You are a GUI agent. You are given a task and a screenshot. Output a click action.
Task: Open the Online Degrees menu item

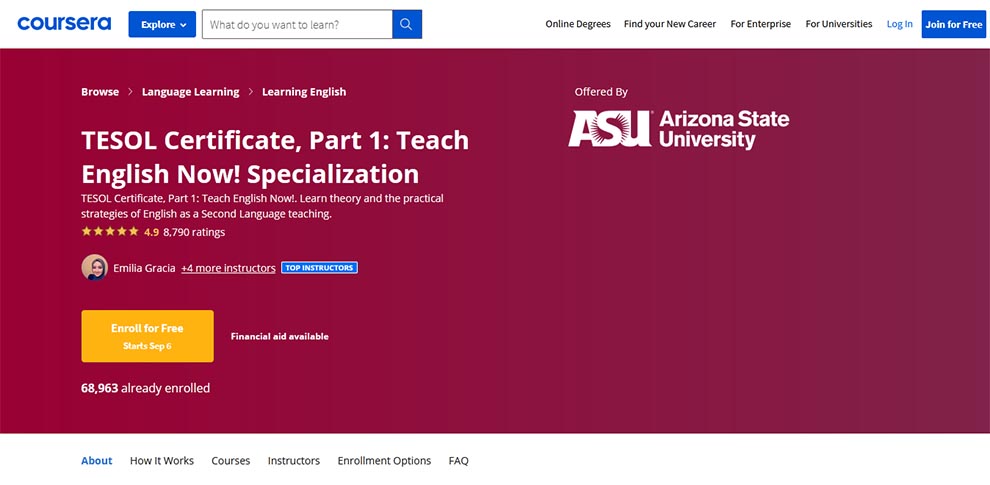pos(578,24)
